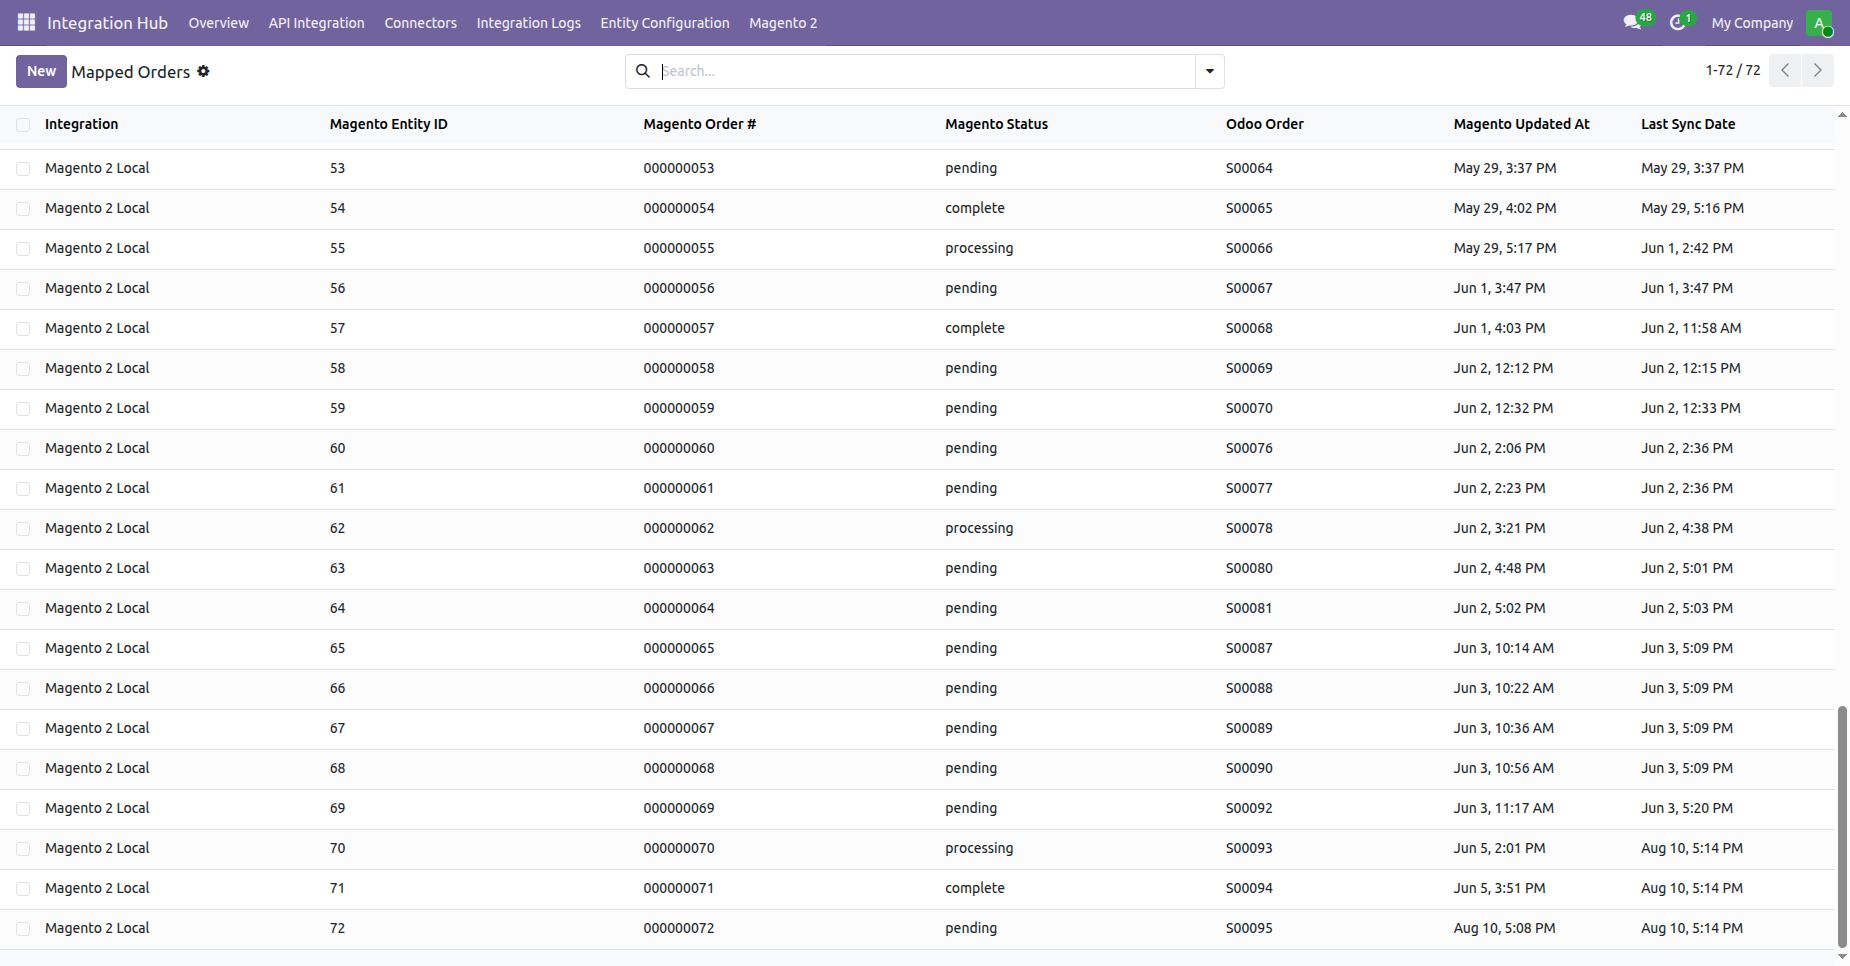Image resolution: width=1850 pixels, height=966 pixels.
Task: Click the Integration column header
Action: [81, 124]
